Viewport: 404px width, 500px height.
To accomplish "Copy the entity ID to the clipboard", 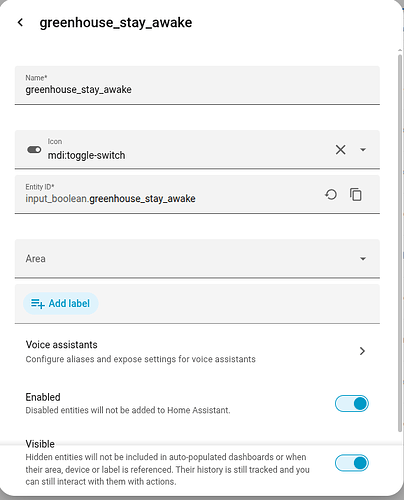I will 356,195.
